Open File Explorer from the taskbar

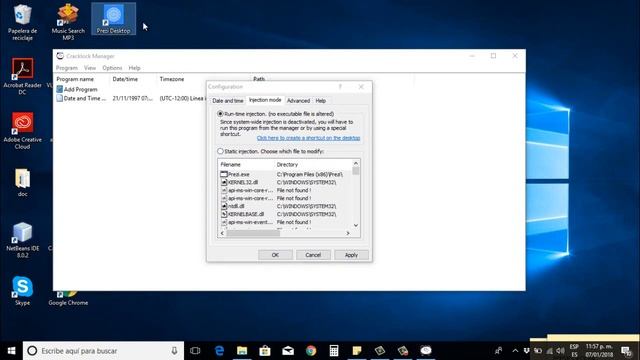click(242, 351)
